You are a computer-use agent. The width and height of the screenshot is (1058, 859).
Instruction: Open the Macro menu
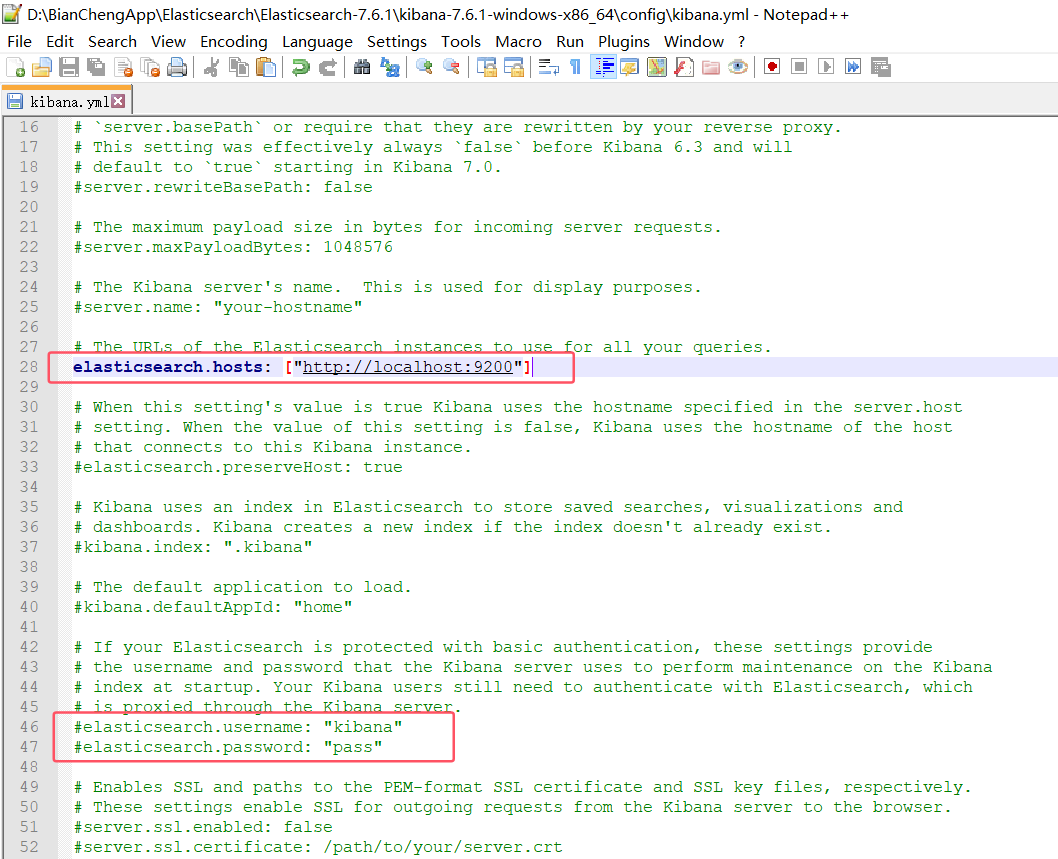pos(518,42)
